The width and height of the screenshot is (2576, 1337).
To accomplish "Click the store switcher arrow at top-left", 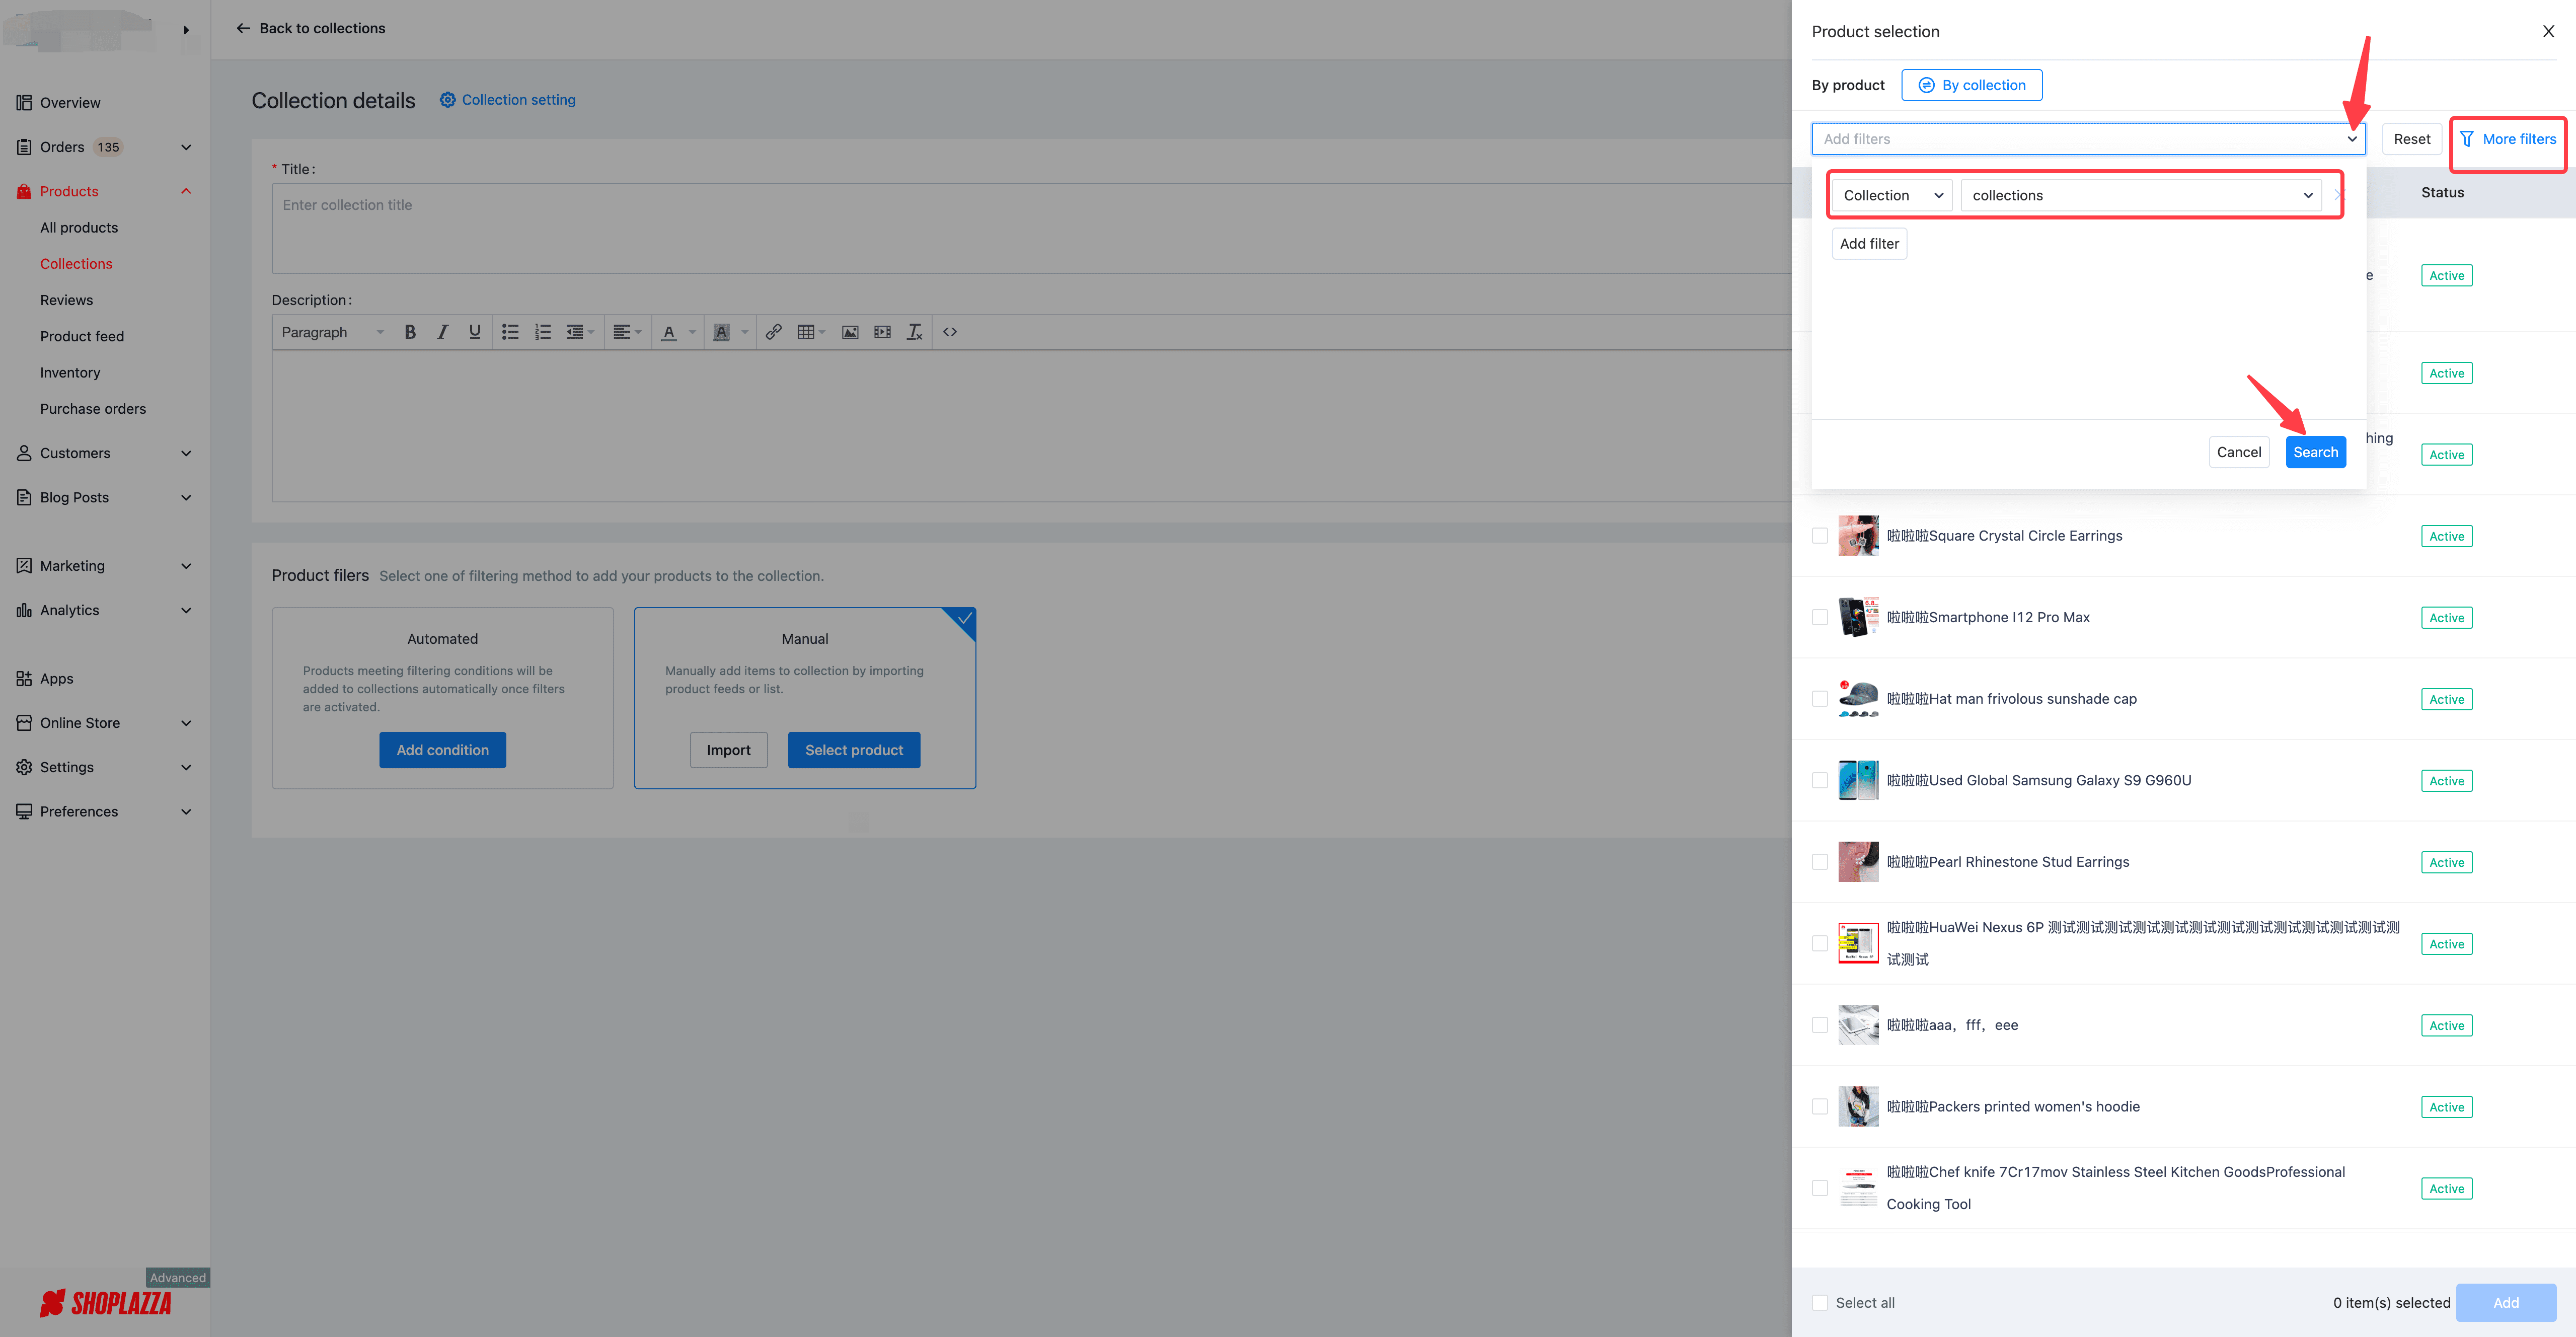I will pos(186,30).
